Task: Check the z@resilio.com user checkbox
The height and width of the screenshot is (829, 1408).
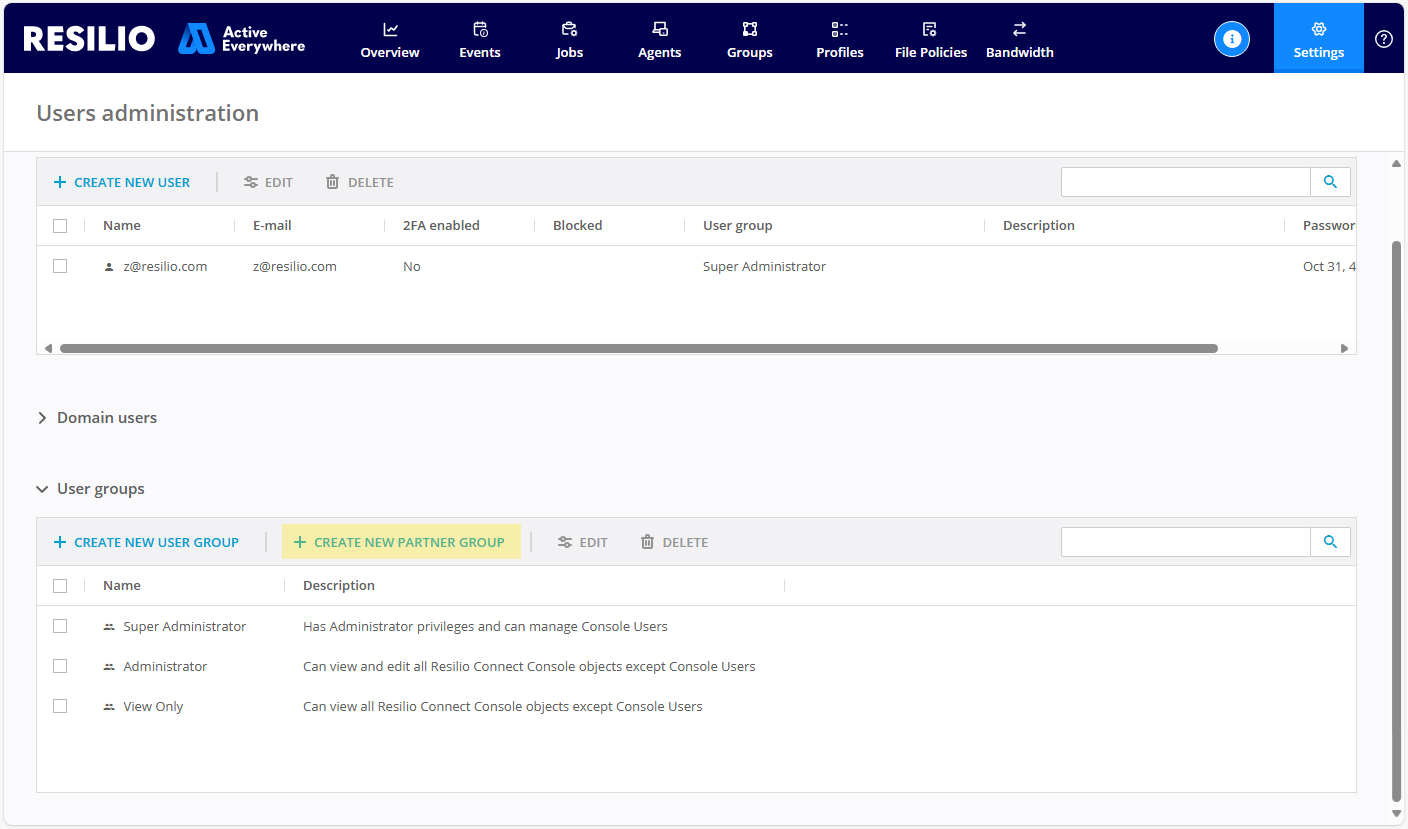Action: pos(60,266)
